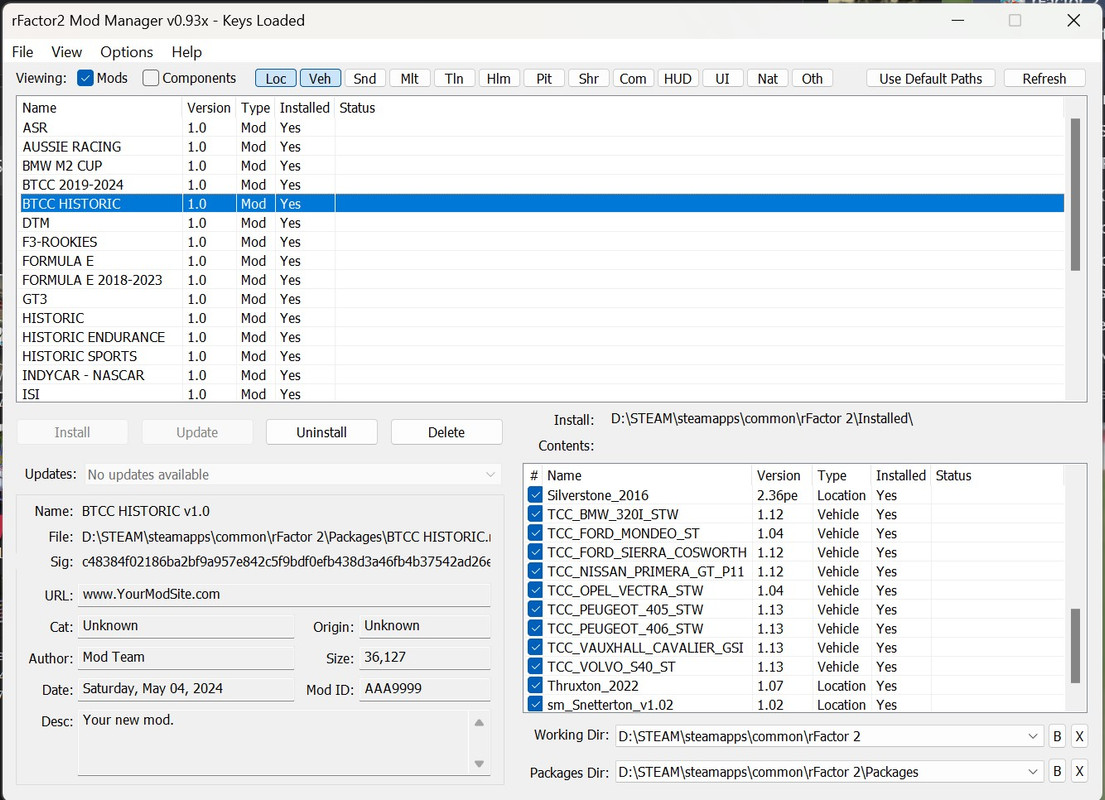Viewport: 1105px width, 800px height.
Task: Select the INDYCAR - NASCAR row
Action: 543,375
